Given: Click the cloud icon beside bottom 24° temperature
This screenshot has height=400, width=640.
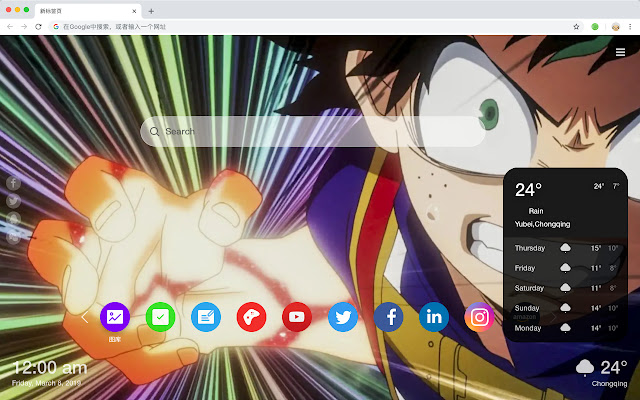Looking at the screenshot, I should (584, 367).
